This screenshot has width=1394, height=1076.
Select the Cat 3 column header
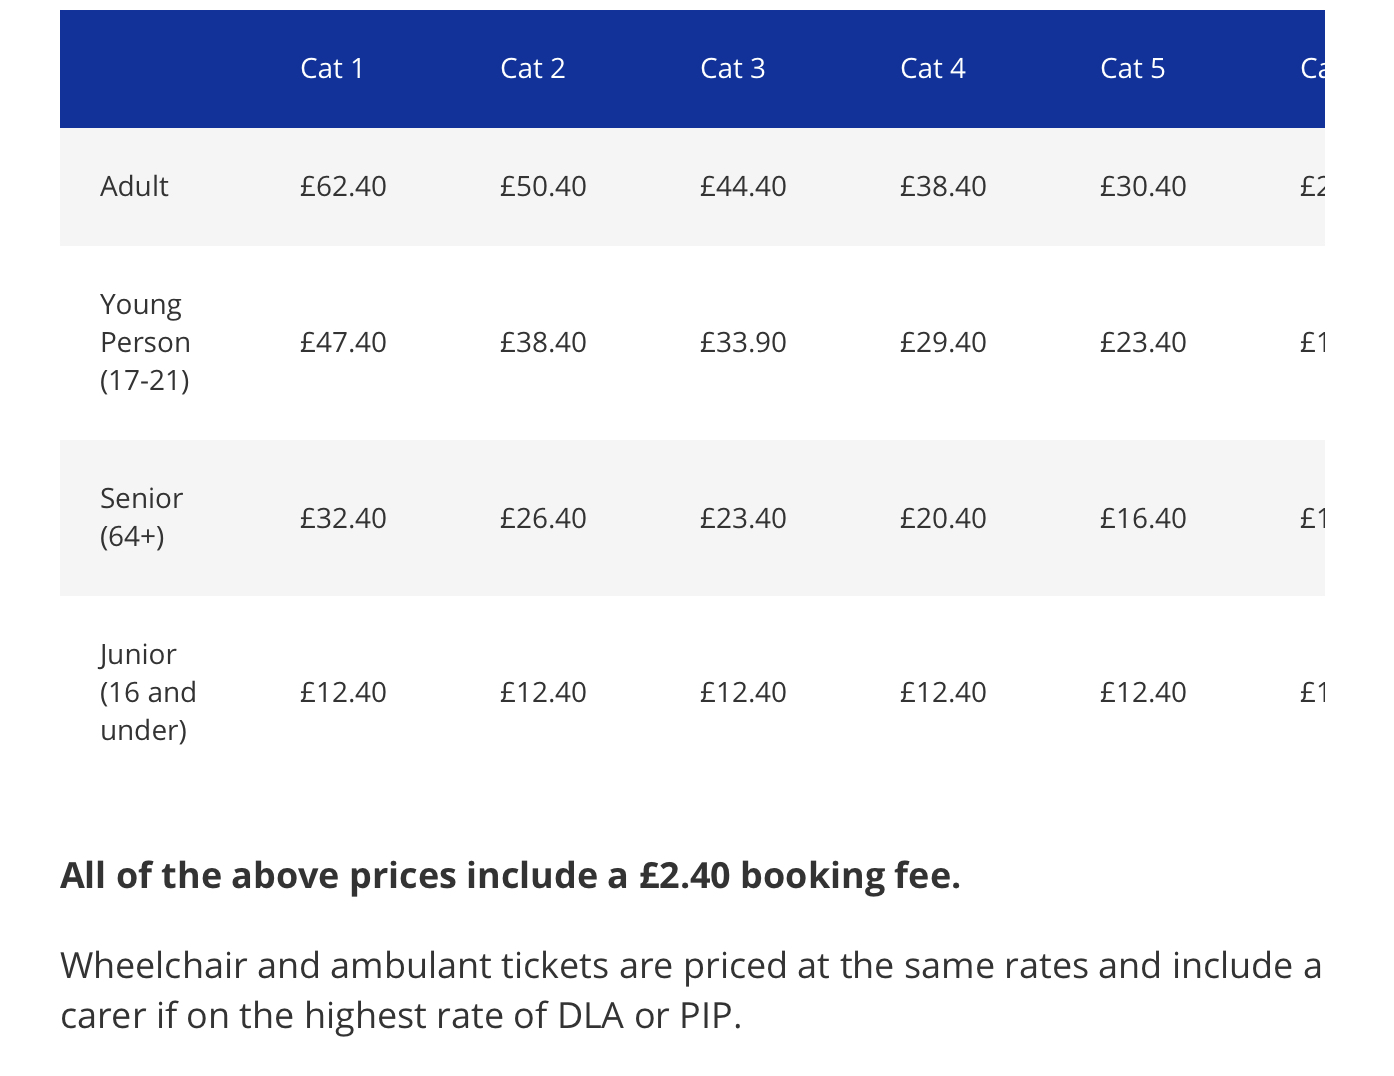point(733,68)
